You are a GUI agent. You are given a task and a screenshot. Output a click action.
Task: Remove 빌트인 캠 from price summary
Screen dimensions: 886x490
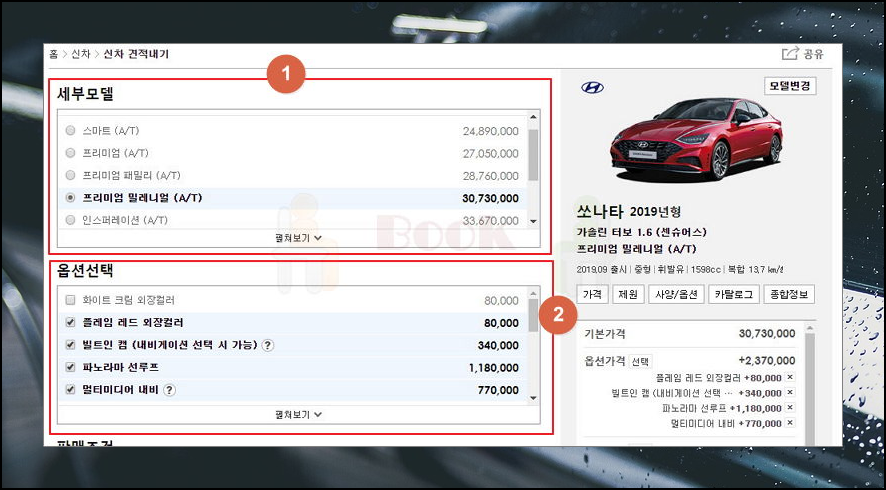tap(790, 393)
